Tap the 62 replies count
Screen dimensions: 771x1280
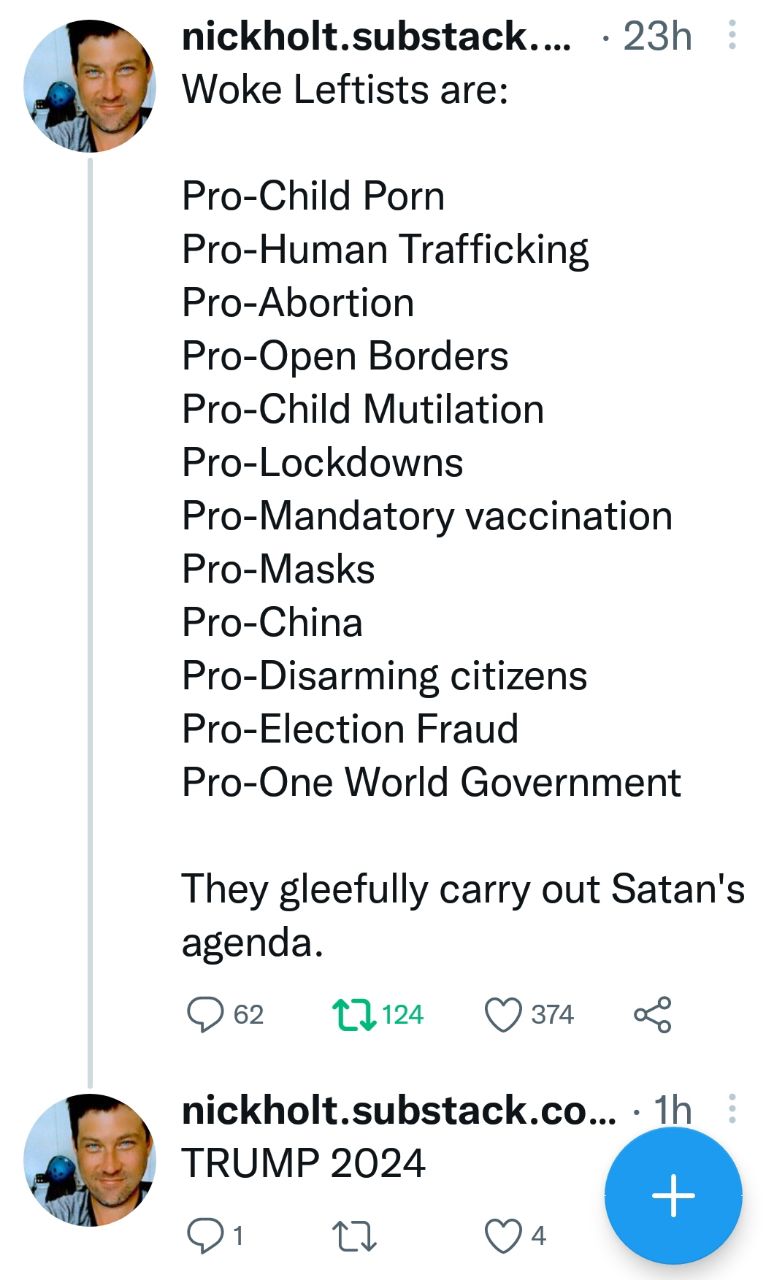click(249, 1015)
